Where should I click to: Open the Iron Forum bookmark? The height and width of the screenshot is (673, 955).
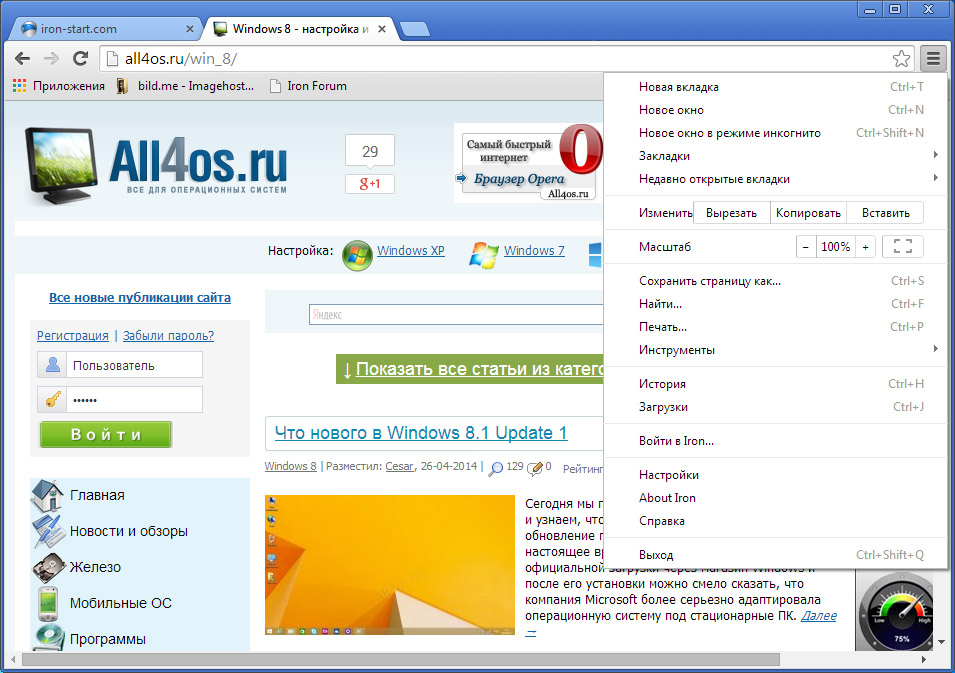308,86
